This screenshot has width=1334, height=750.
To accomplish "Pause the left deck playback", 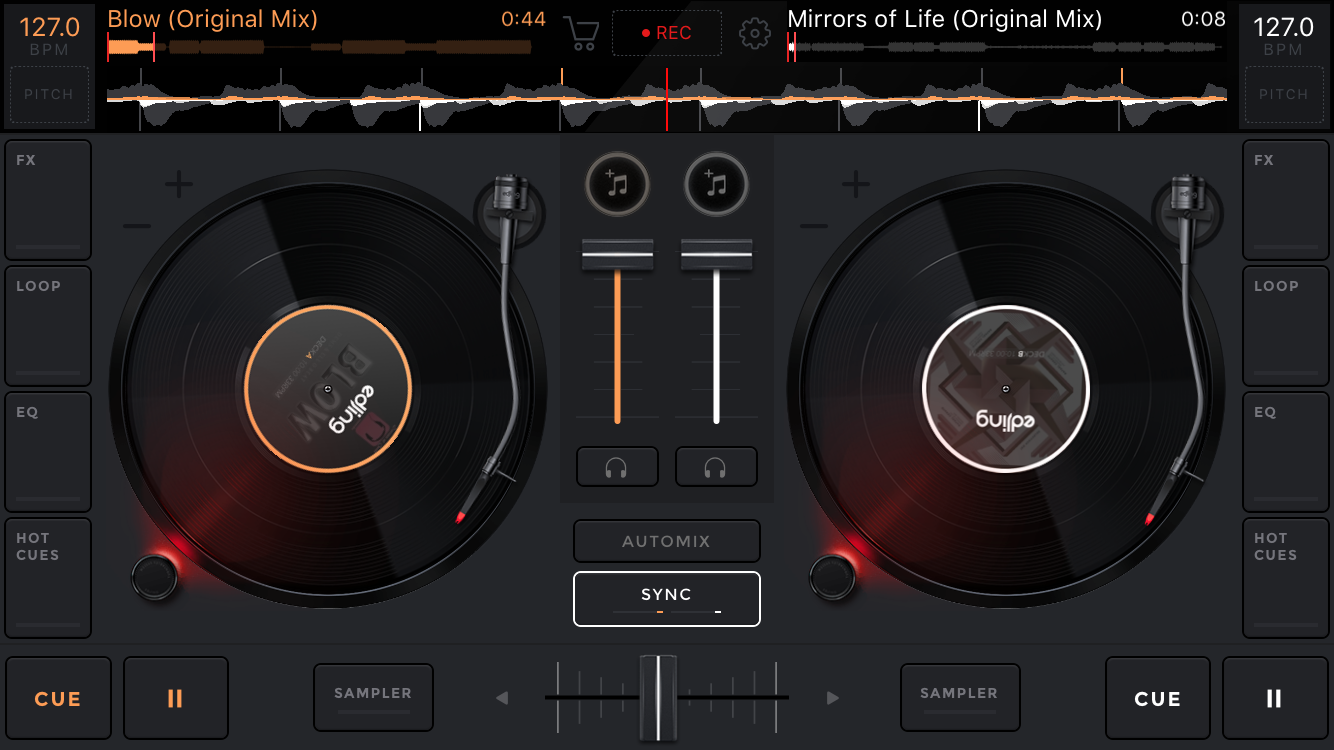I will 175,698.
